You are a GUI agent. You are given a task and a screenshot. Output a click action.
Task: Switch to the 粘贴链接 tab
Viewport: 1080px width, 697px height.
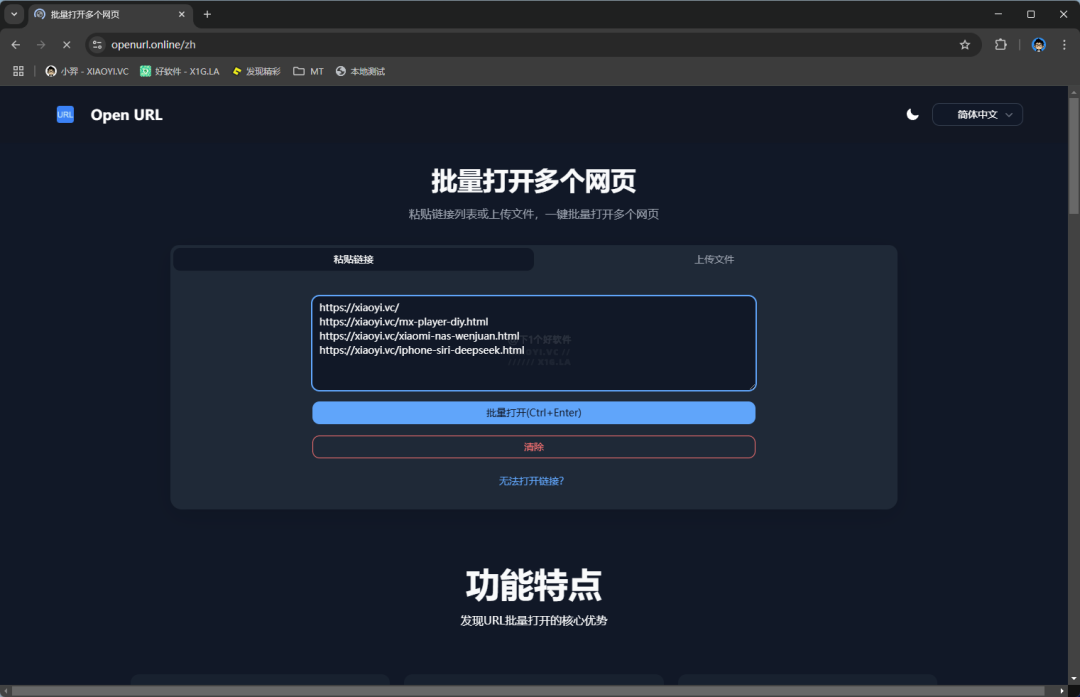pos(353,260)
